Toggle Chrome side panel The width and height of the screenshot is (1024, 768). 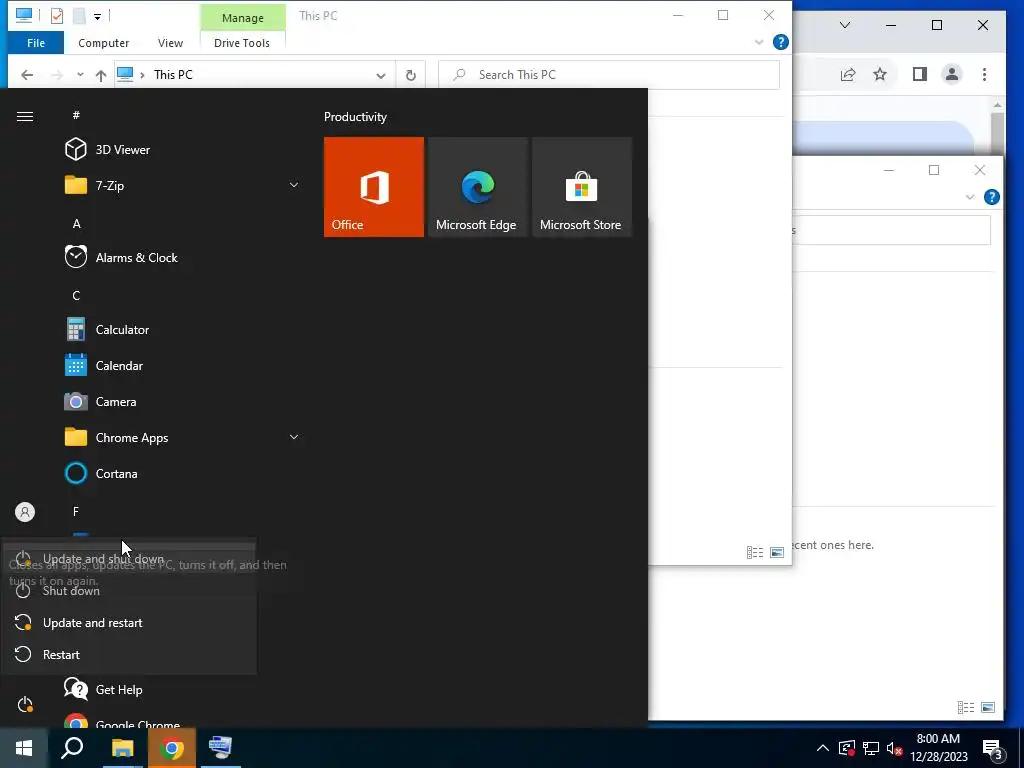920,74
